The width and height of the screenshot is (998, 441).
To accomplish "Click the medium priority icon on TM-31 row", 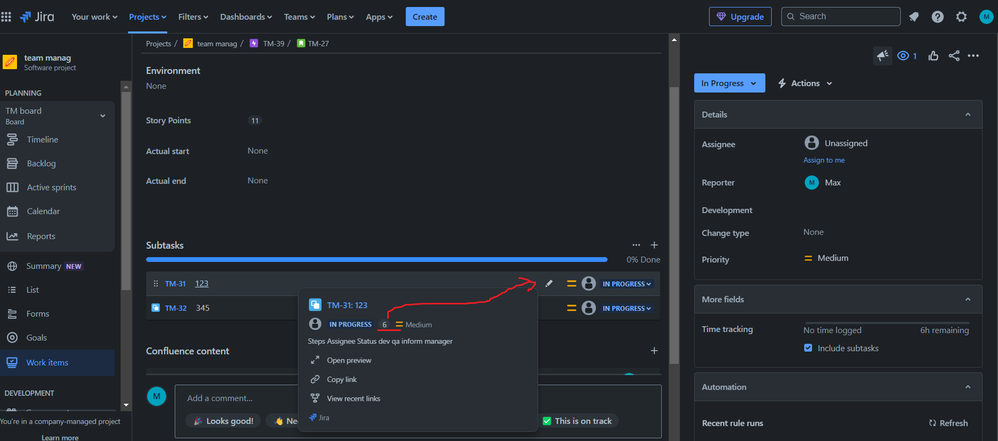I will (x=572, y=284).
